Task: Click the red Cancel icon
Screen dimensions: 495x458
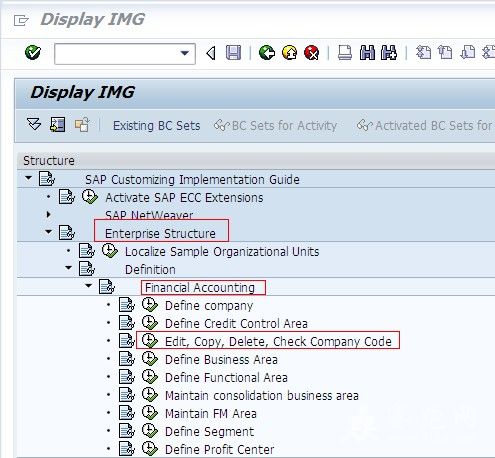Action: pyautogui.click(x=312, y=53)
